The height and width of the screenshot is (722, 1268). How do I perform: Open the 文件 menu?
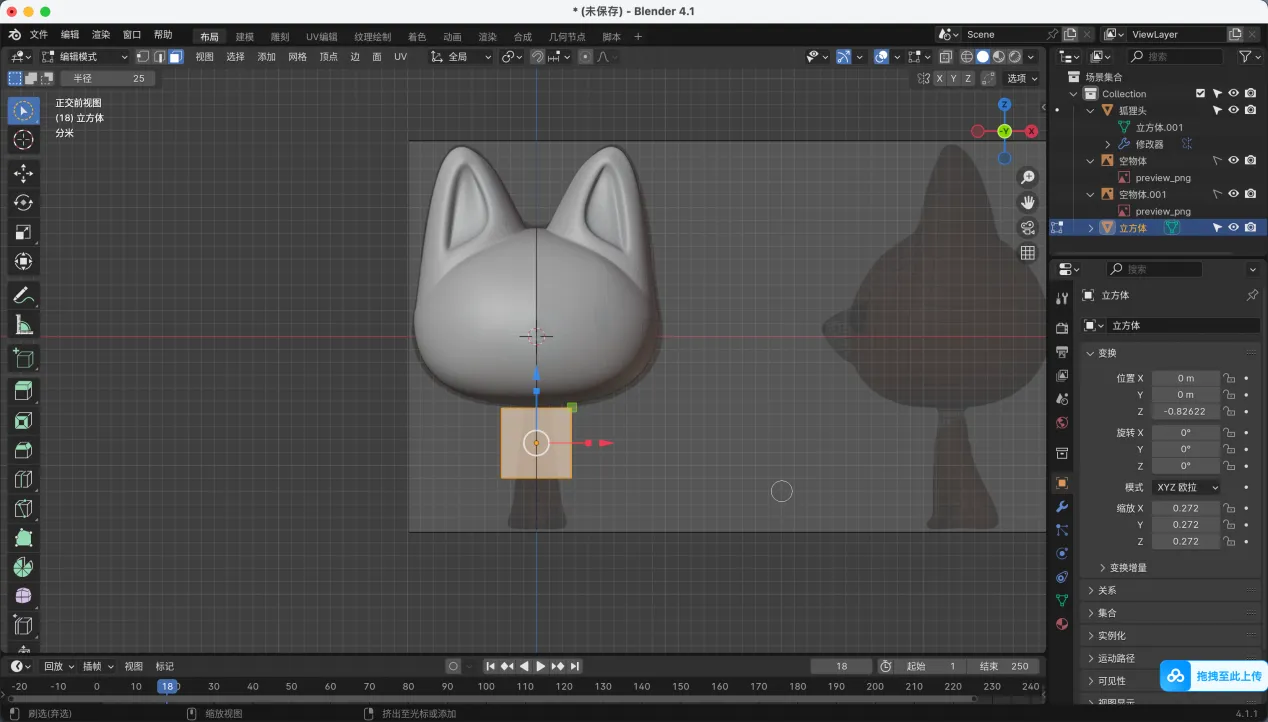pyautogui.click(x=39, y=35)
